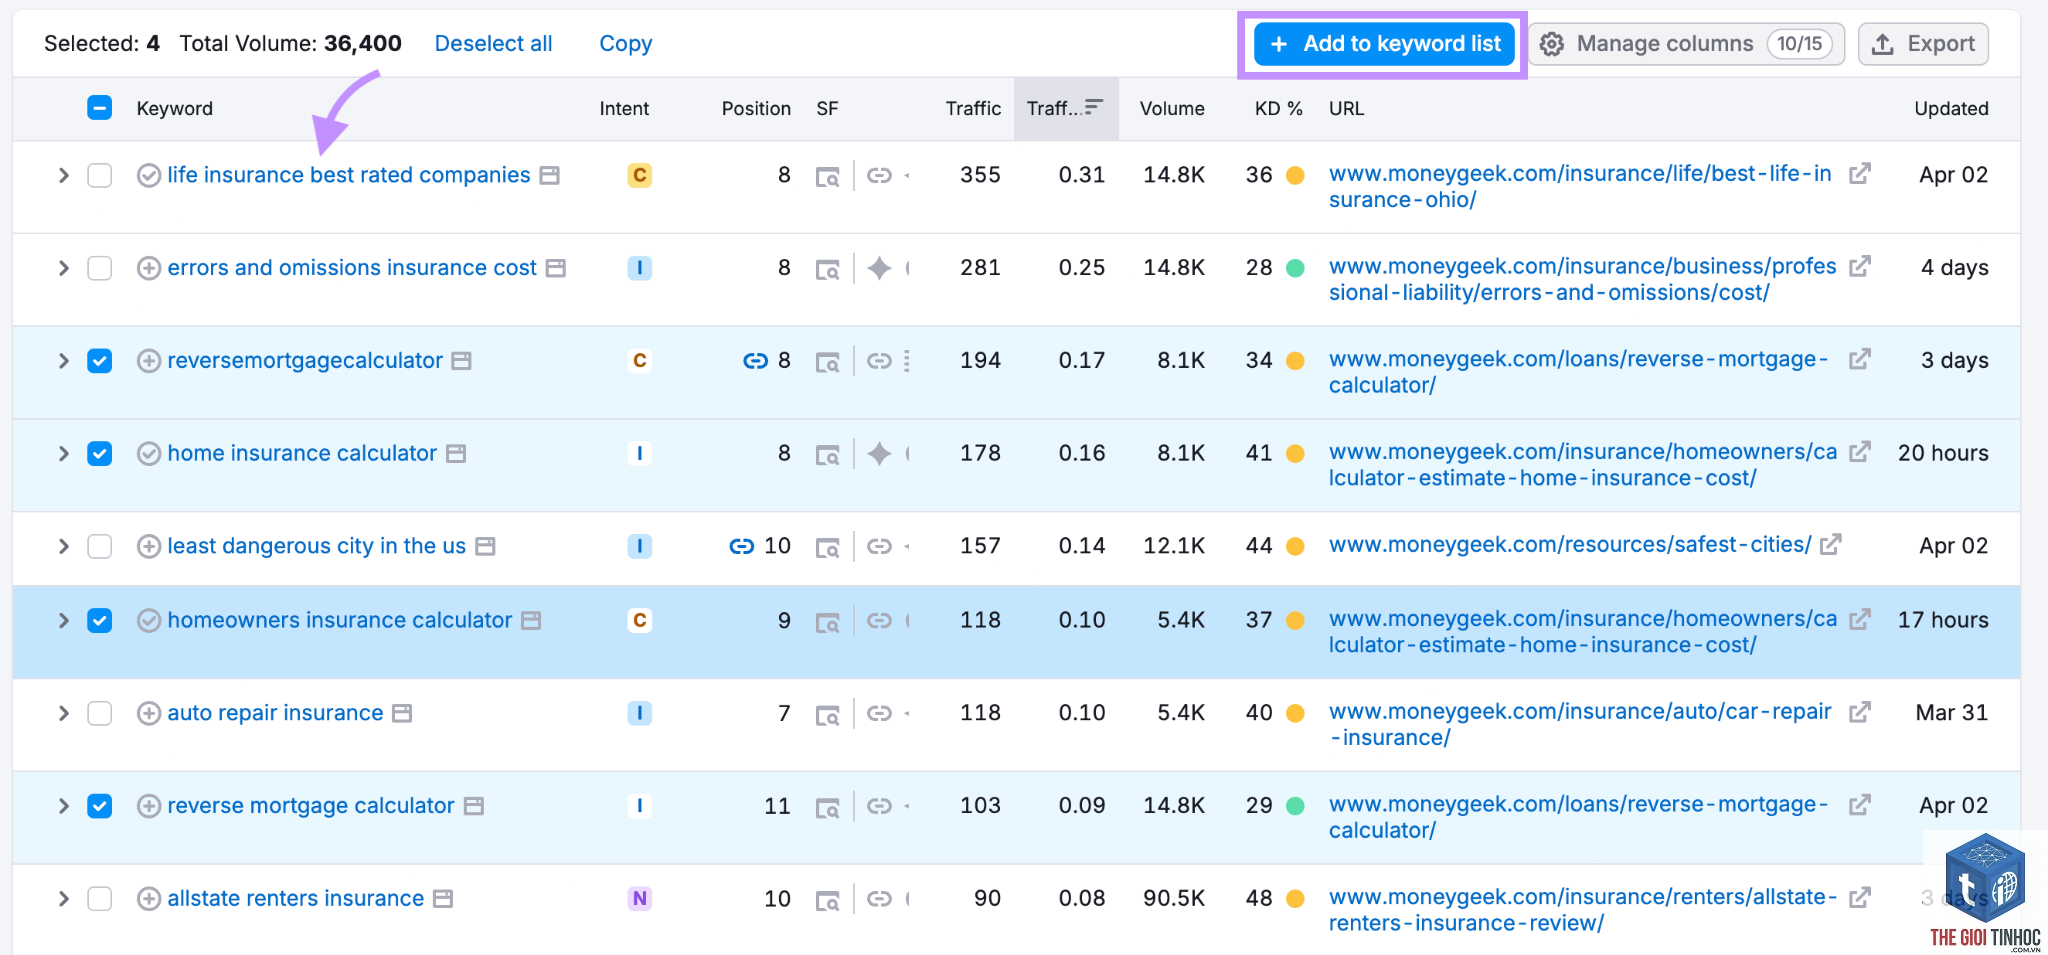Click the plus circle icon beside least dangerous city in the us
Screen dimensions: 2048x955
click(149, 546)
